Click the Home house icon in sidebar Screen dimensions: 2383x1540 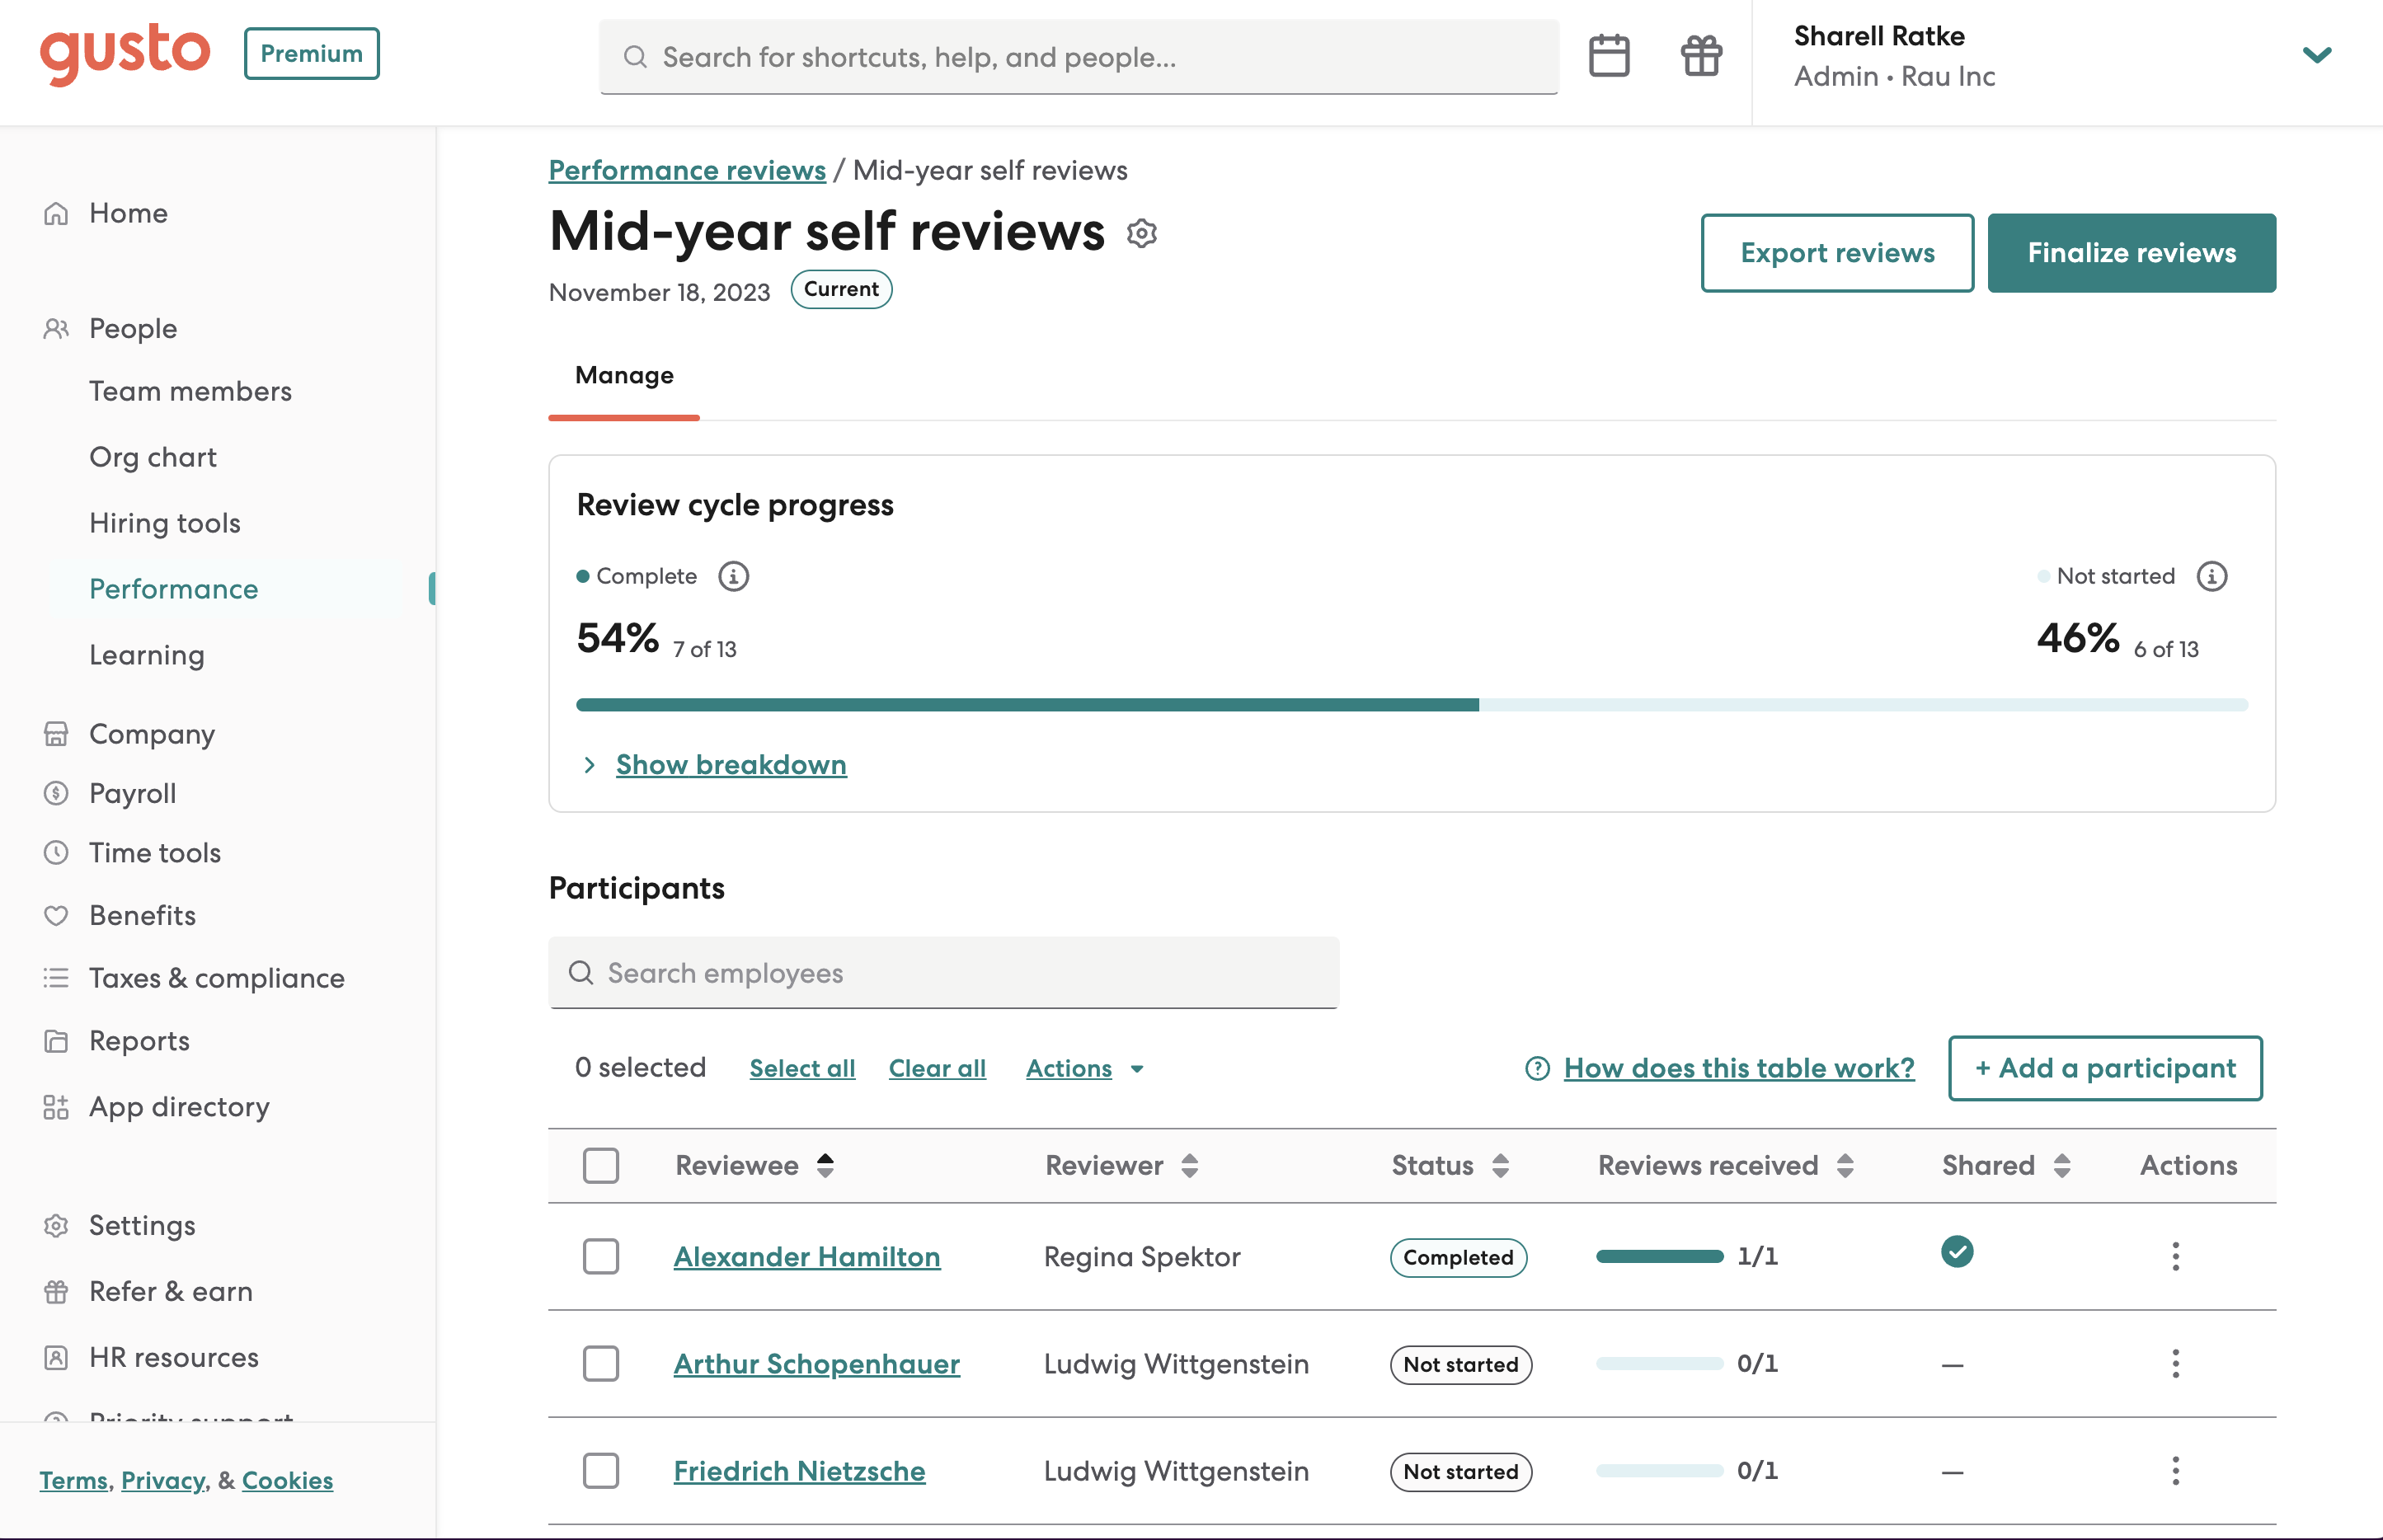click(x=56, y=213)
